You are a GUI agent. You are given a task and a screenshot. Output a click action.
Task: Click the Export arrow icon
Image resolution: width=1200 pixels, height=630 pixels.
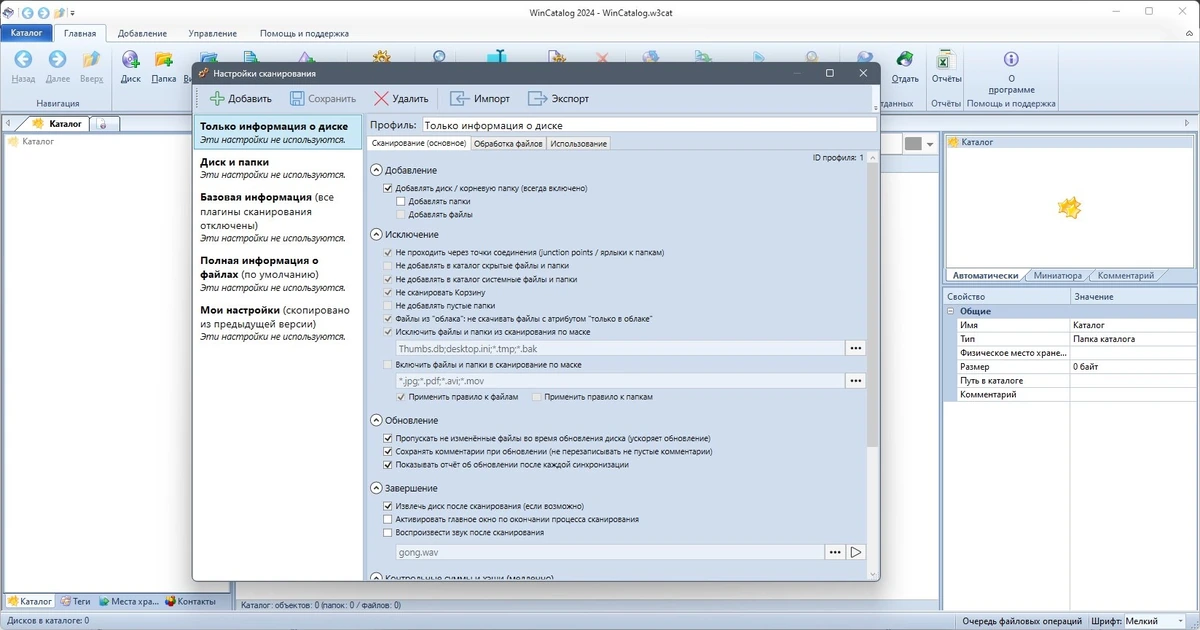538,99
